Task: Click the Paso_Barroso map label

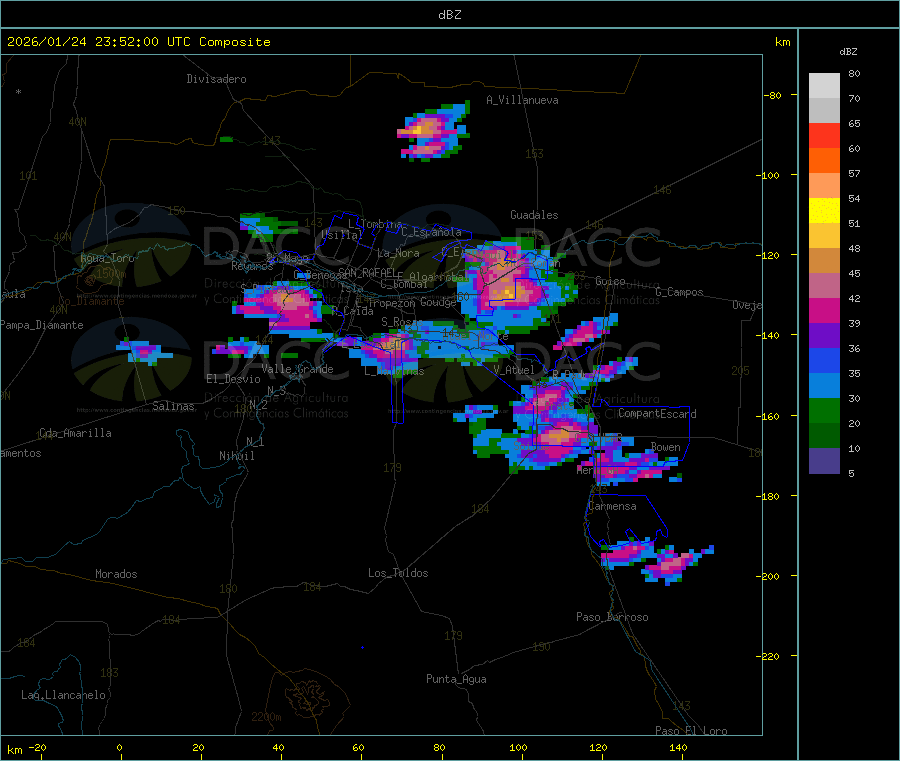Action: pos(612,617)
